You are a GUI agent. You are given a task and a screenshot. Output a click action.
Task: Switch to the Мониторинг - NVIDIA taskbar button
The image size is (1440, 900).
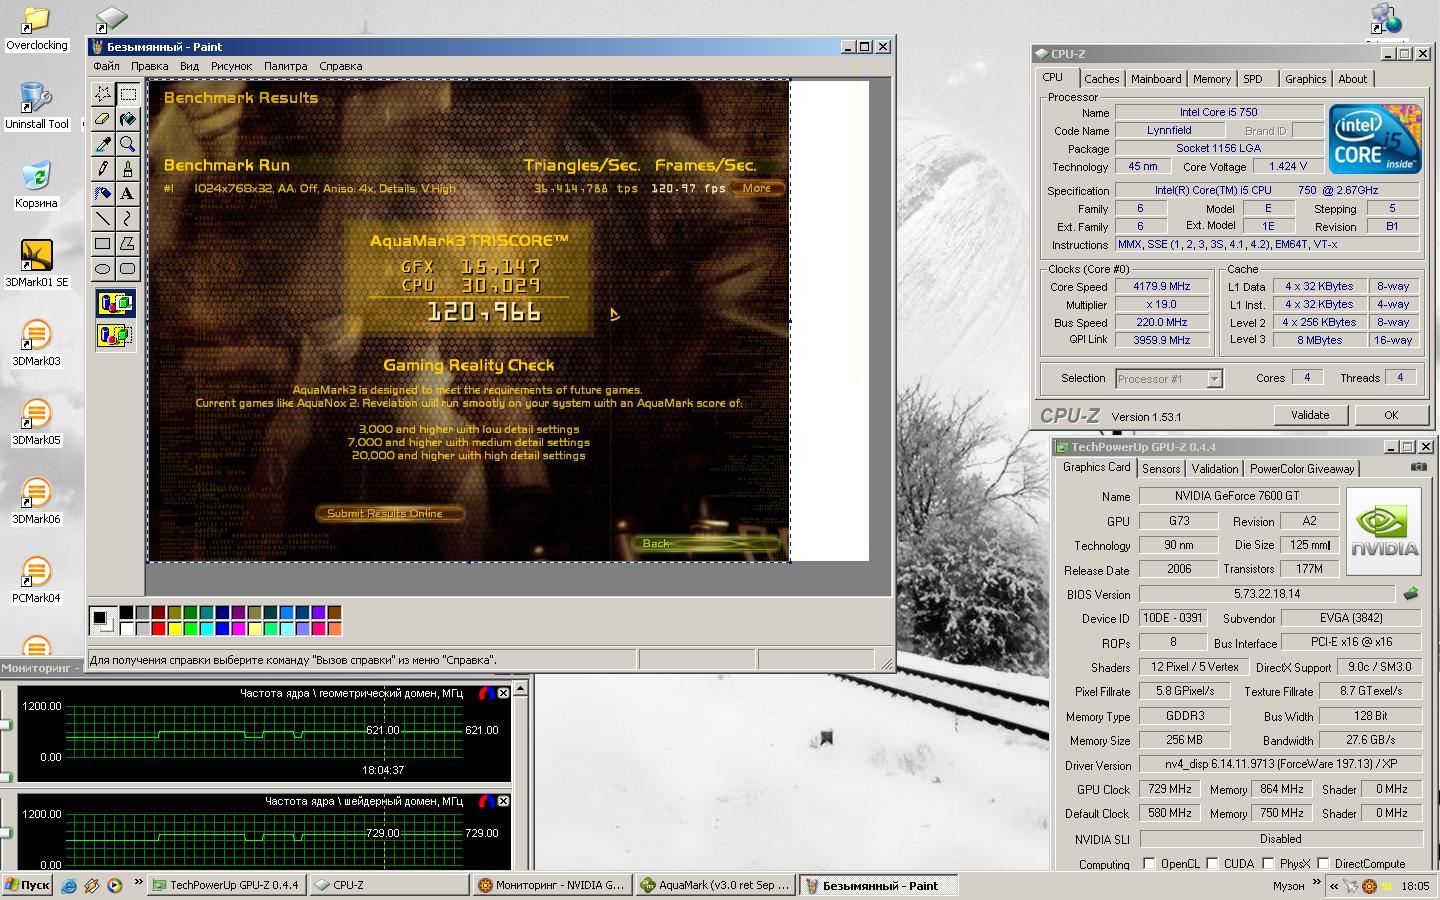tap(551, 885)
